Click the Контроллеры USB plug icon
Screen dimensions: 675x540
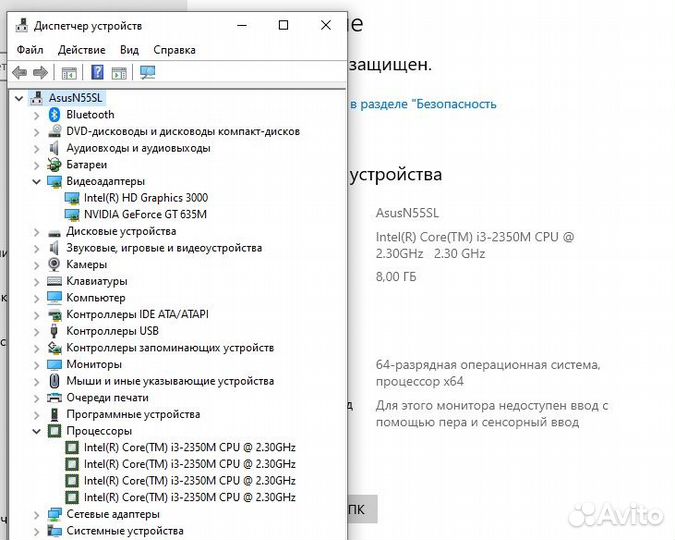(54, 331)
